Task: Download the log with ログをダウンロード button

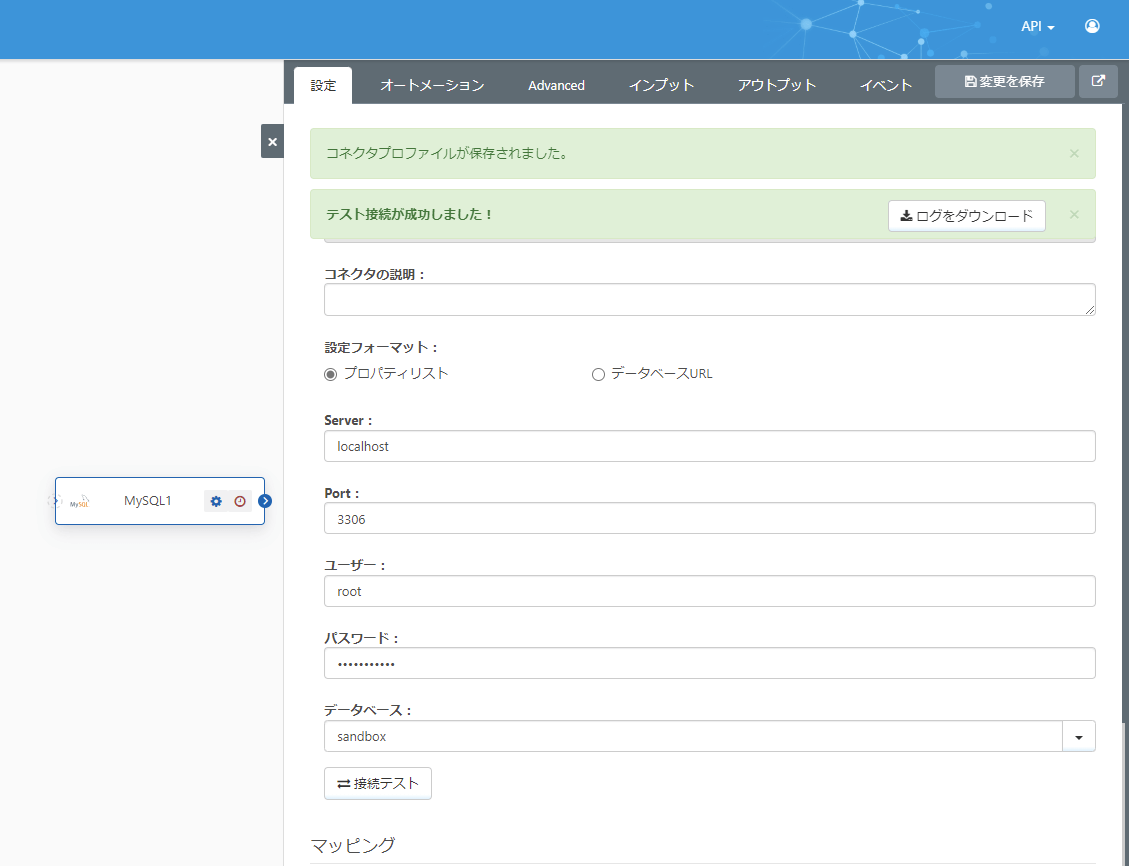Action: click(966, 216)
